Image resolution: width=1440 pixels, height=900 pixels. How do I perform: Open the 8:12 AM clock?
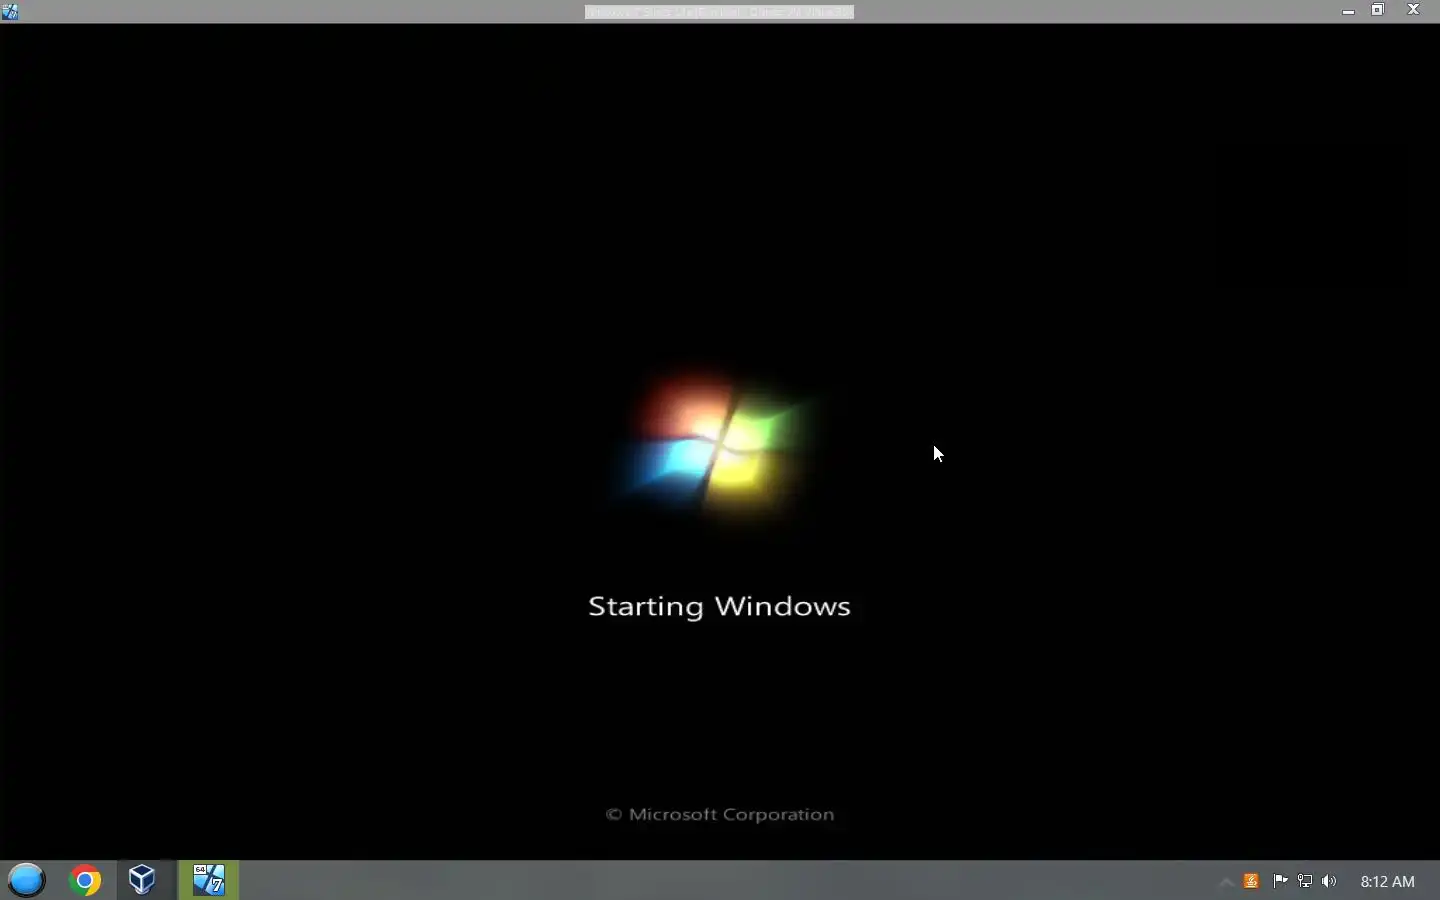pos(1388,881)
